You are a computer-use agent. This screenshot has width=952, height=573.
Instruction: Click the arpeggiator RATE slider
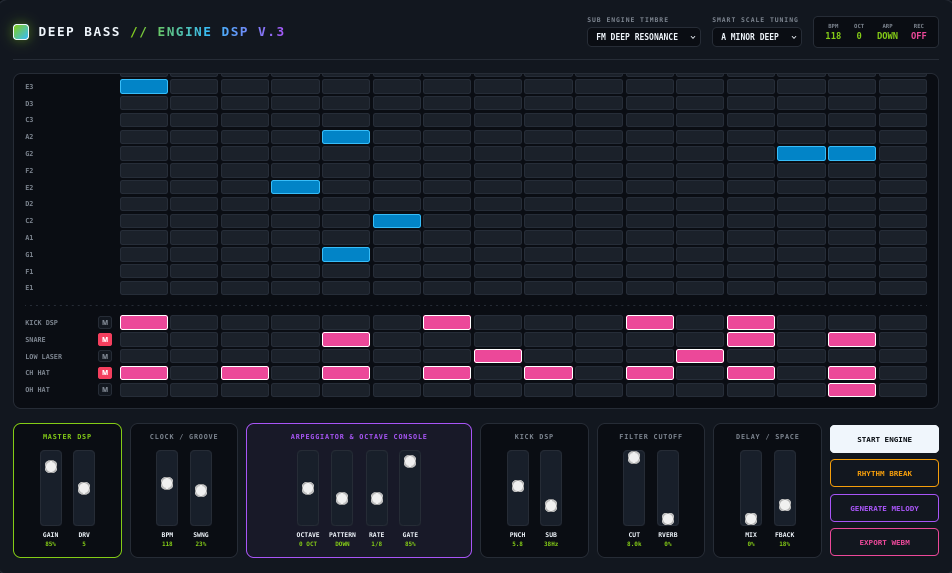pos(376,488)
